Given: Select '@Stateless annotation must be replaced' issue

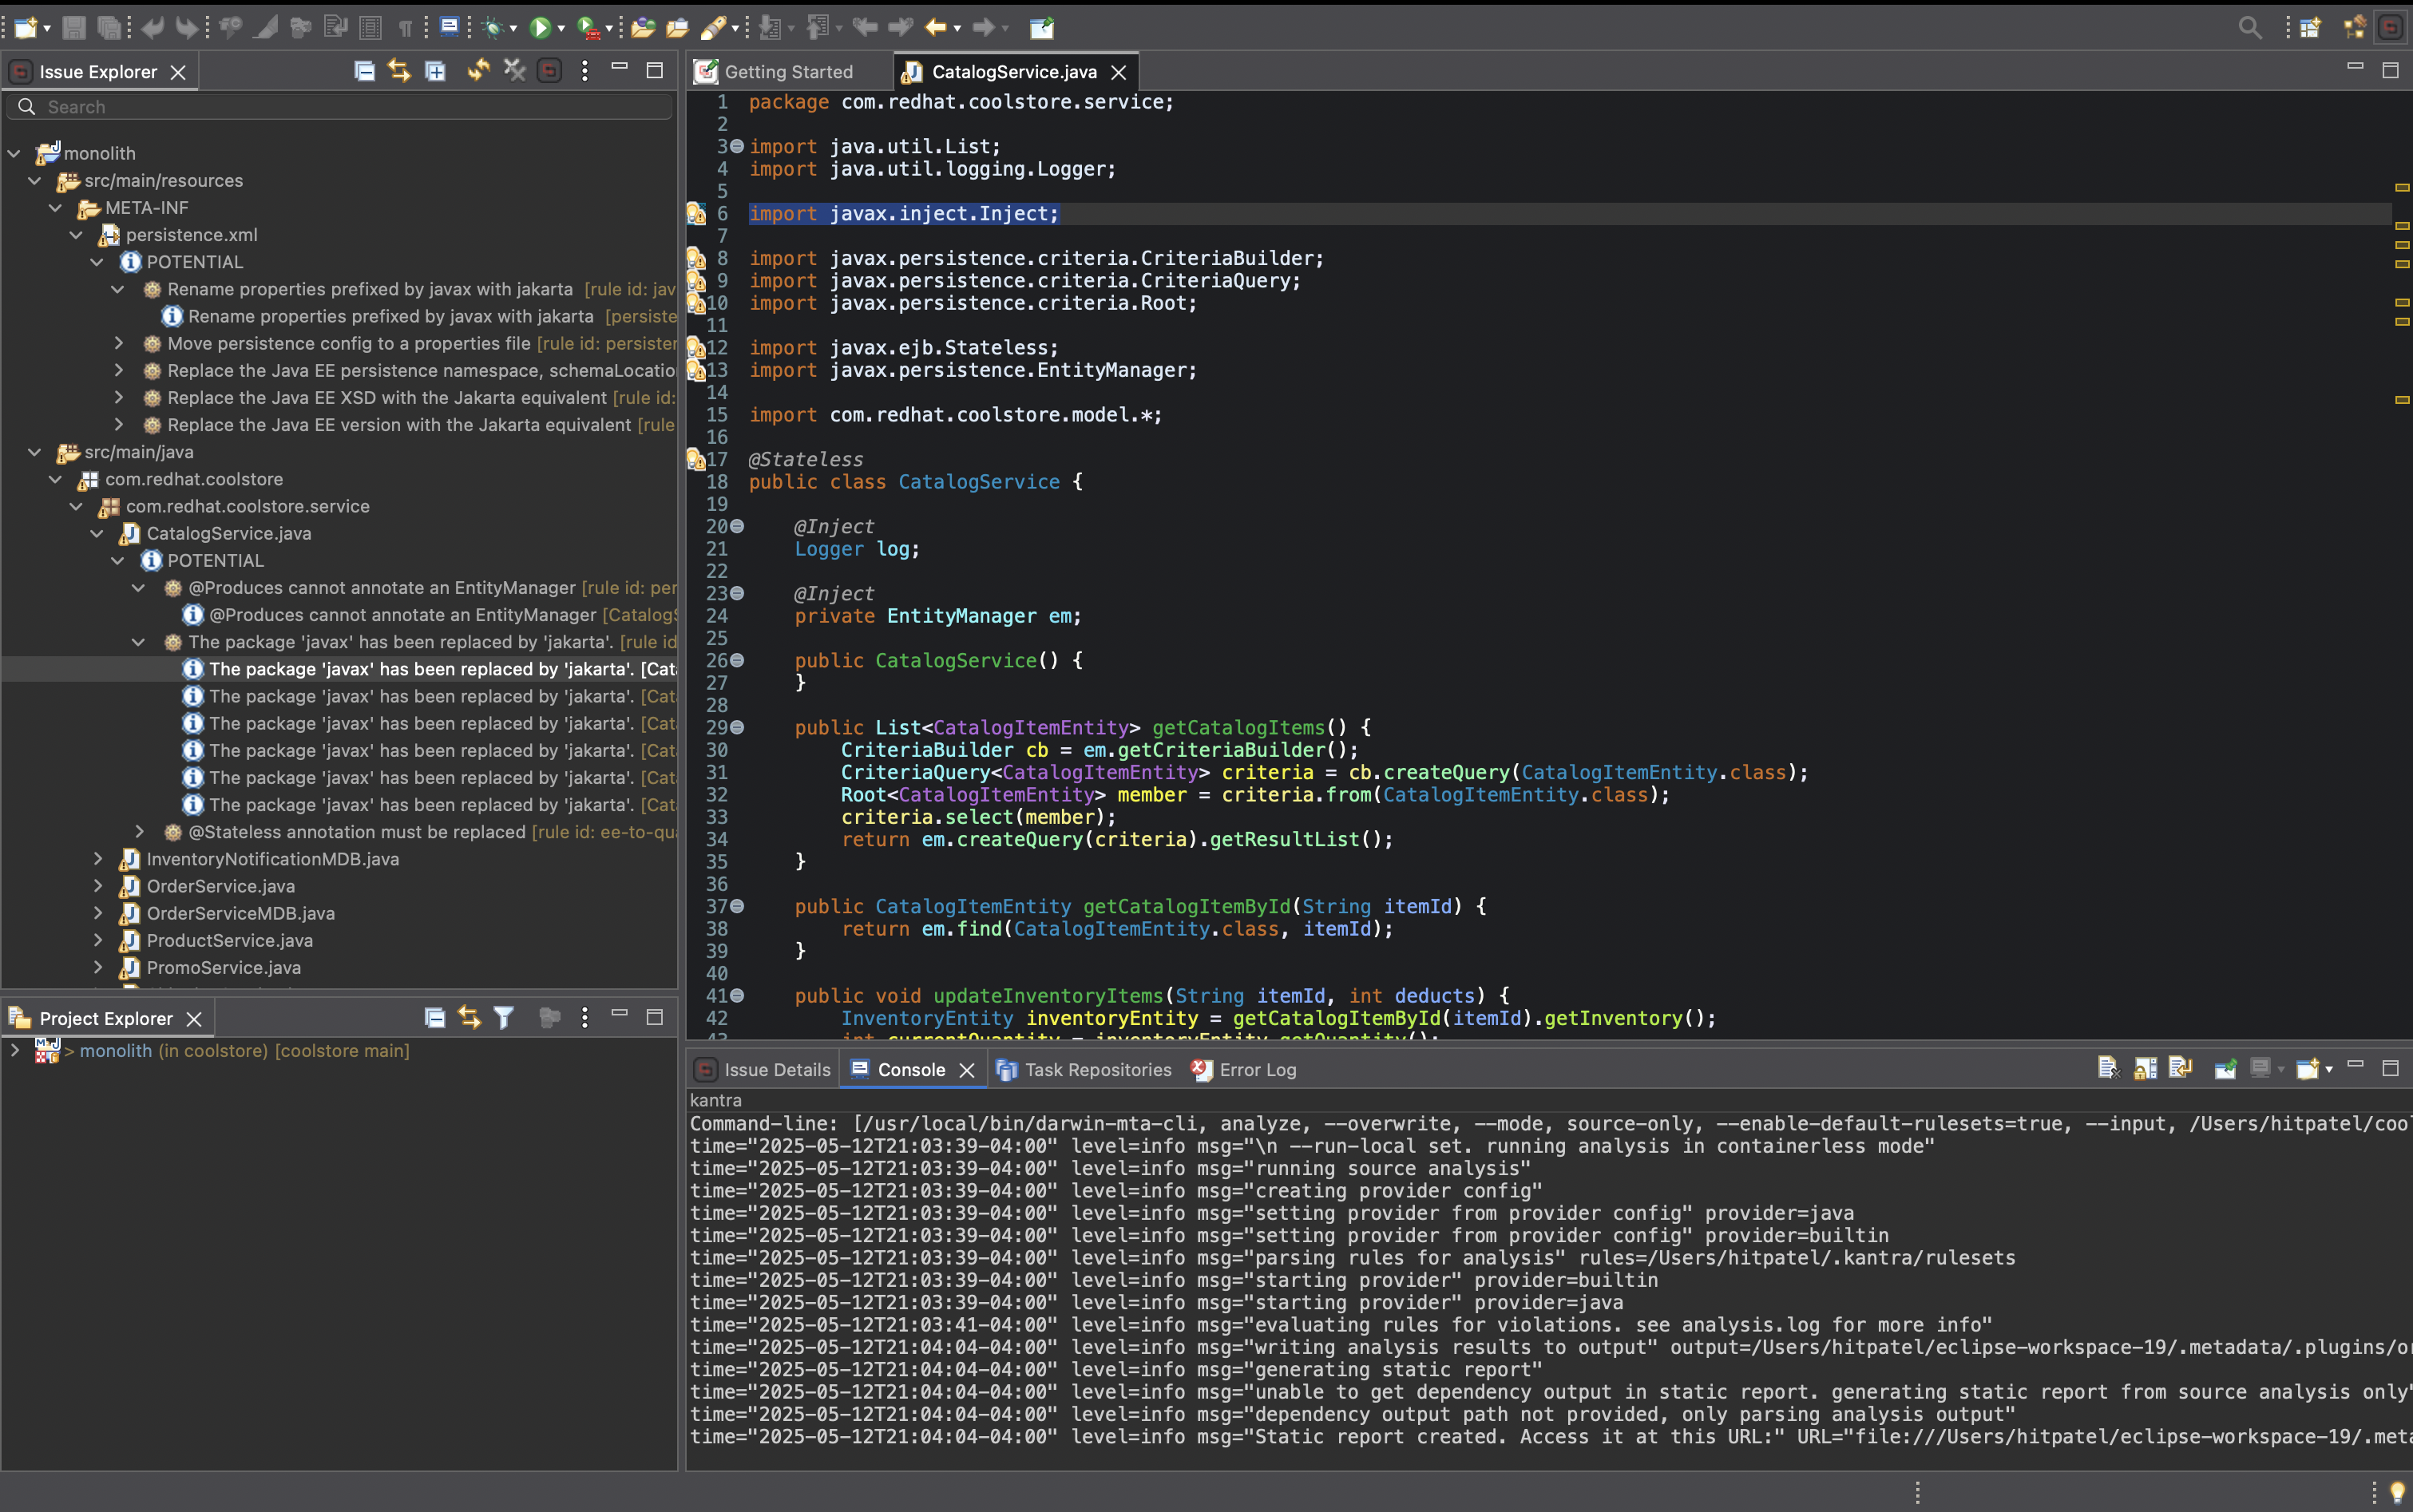Looking at the screenshot, I should [357, 832].
